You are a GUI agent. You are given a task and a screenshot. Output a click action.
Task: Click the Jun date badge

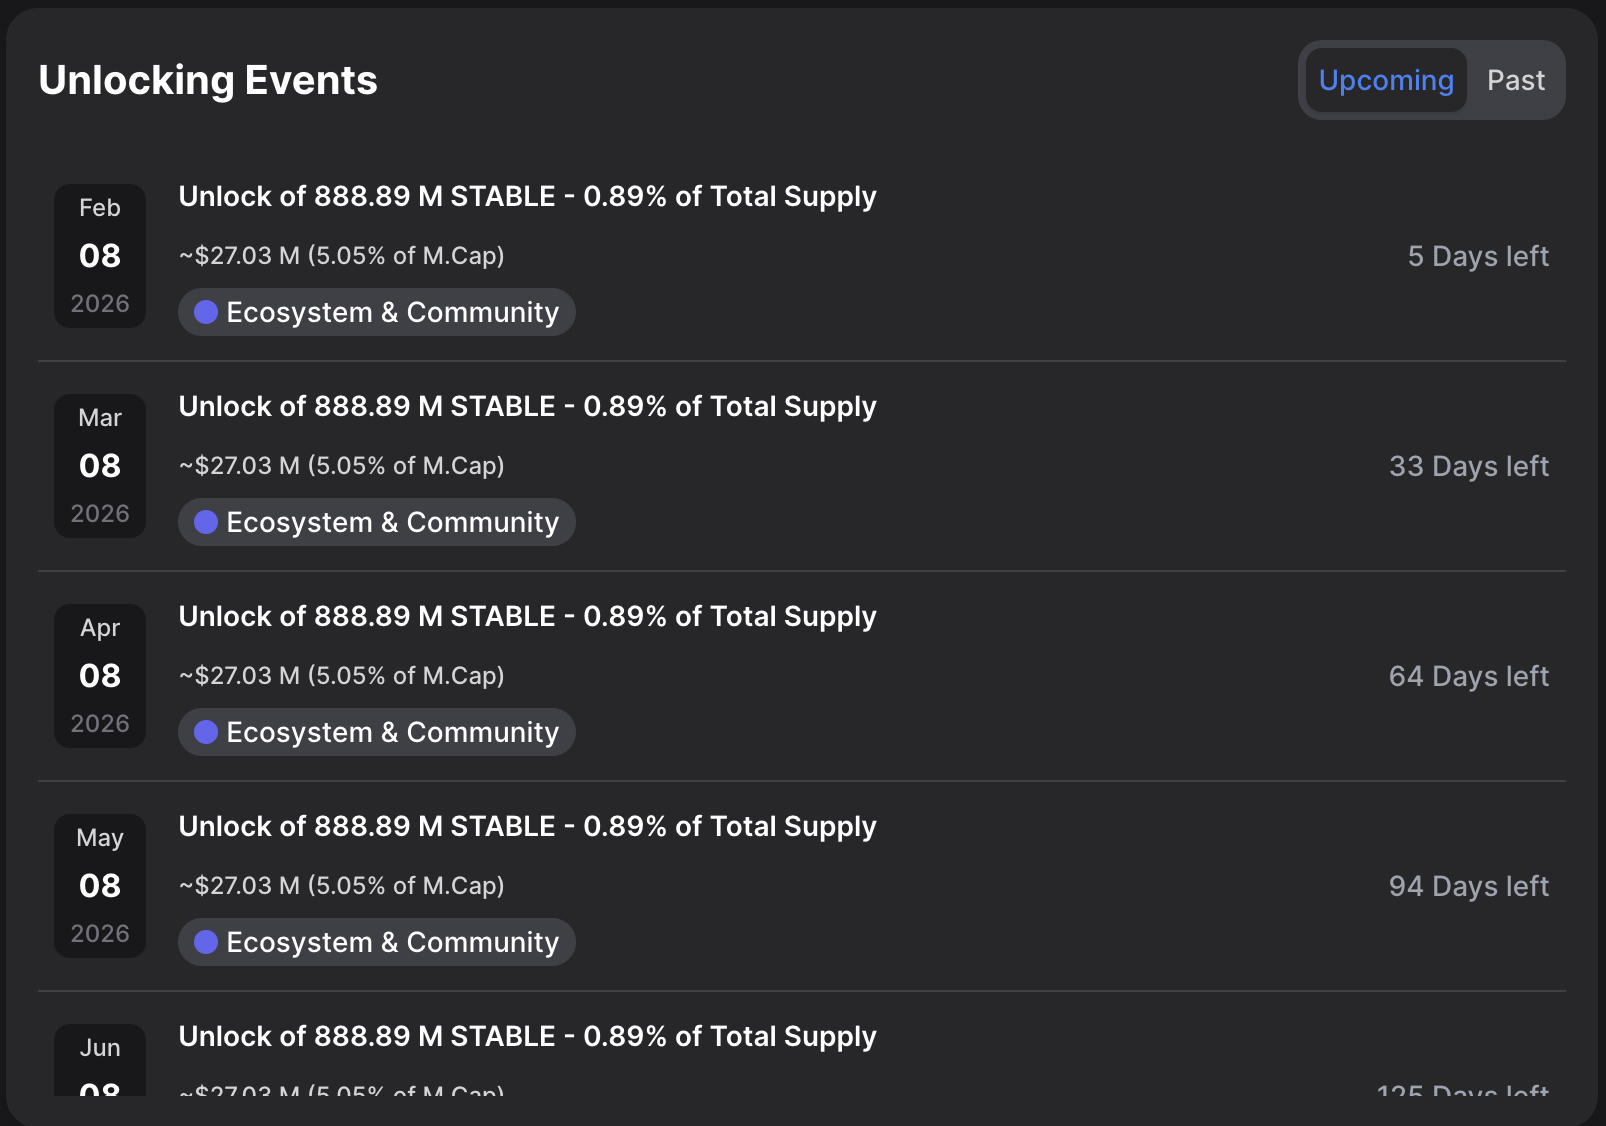[x=100, y=1060]
